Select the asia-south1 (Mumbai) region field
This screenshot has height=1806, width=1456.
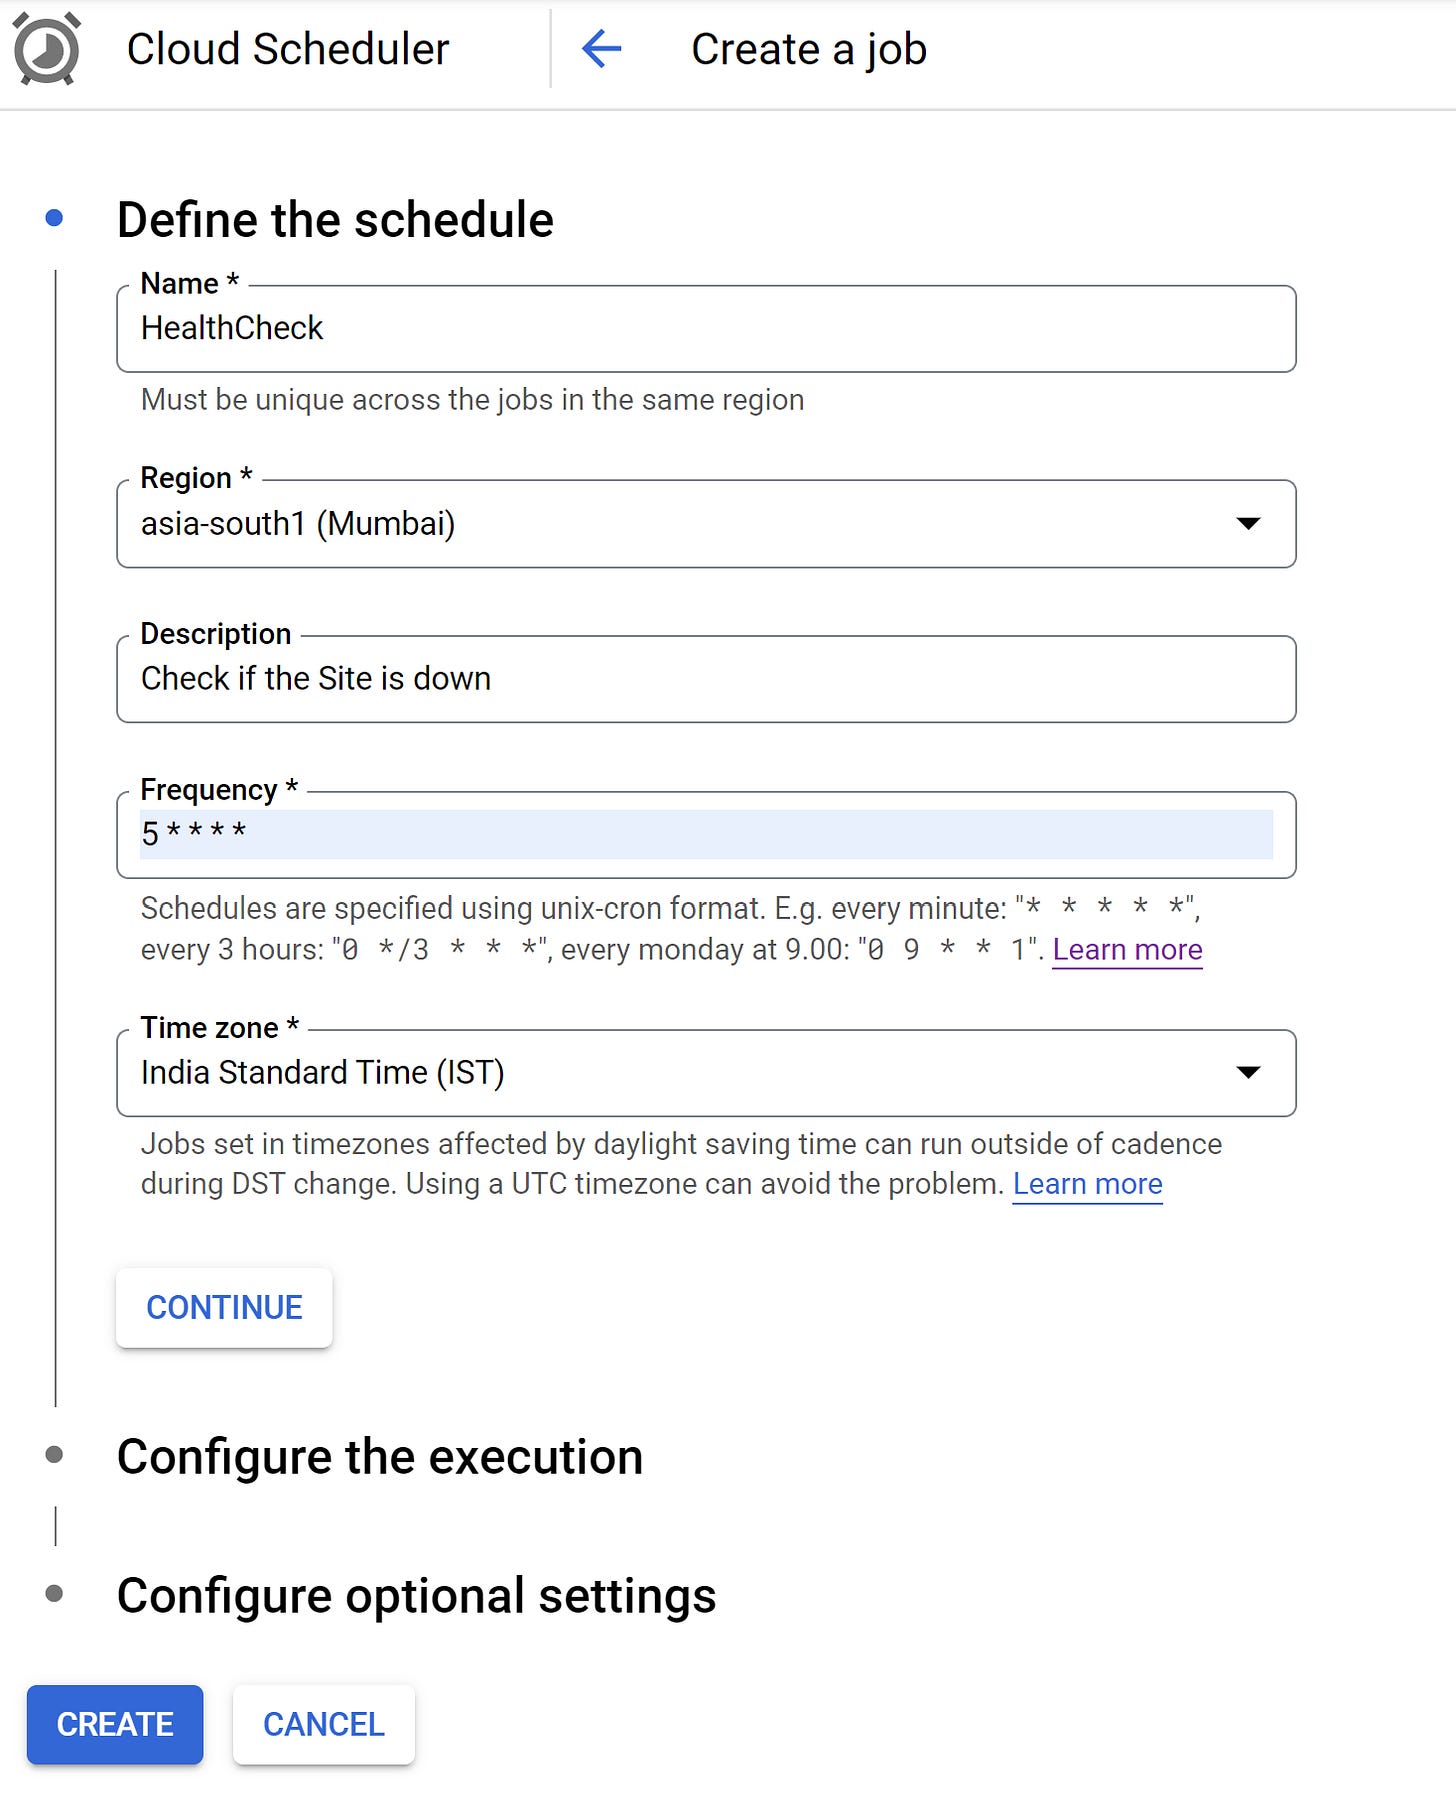click(706, 524)
